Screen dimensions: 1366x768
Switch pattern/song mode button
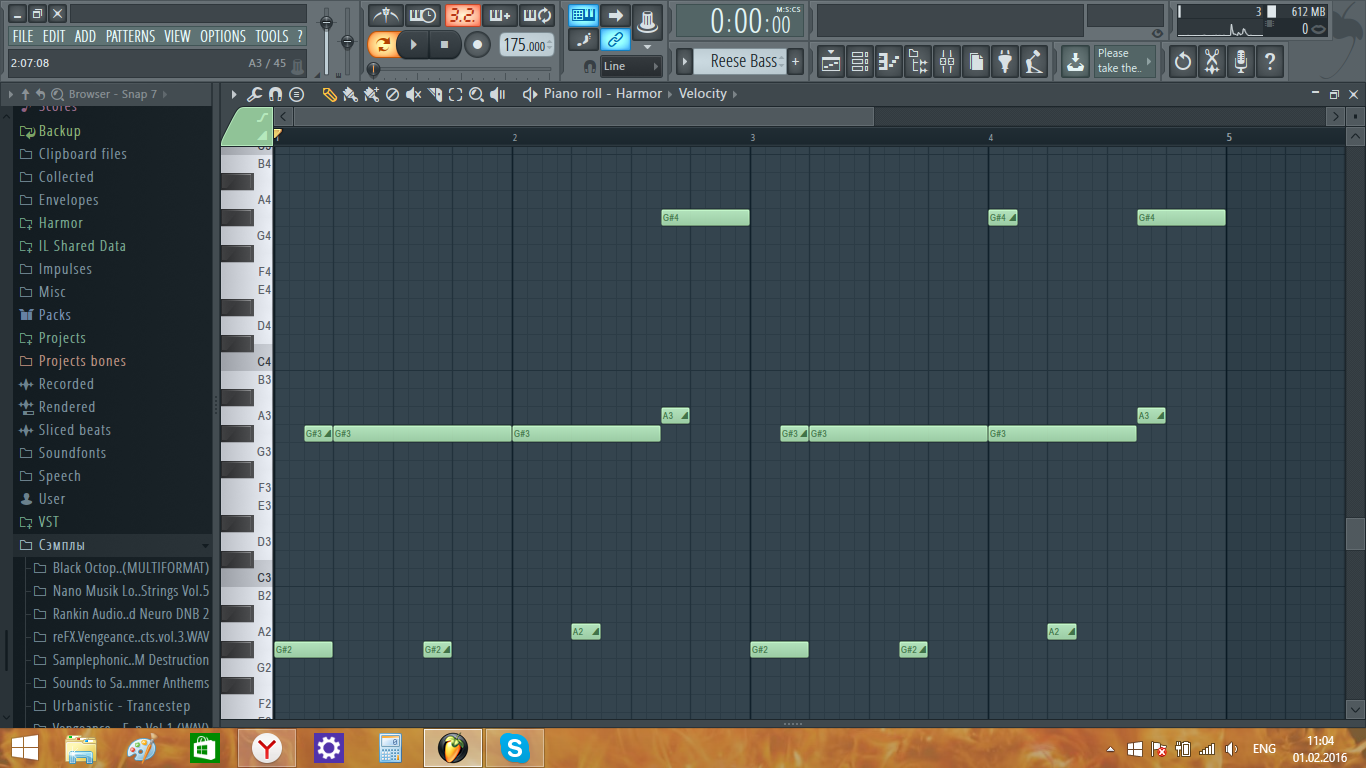coord(382,45)
